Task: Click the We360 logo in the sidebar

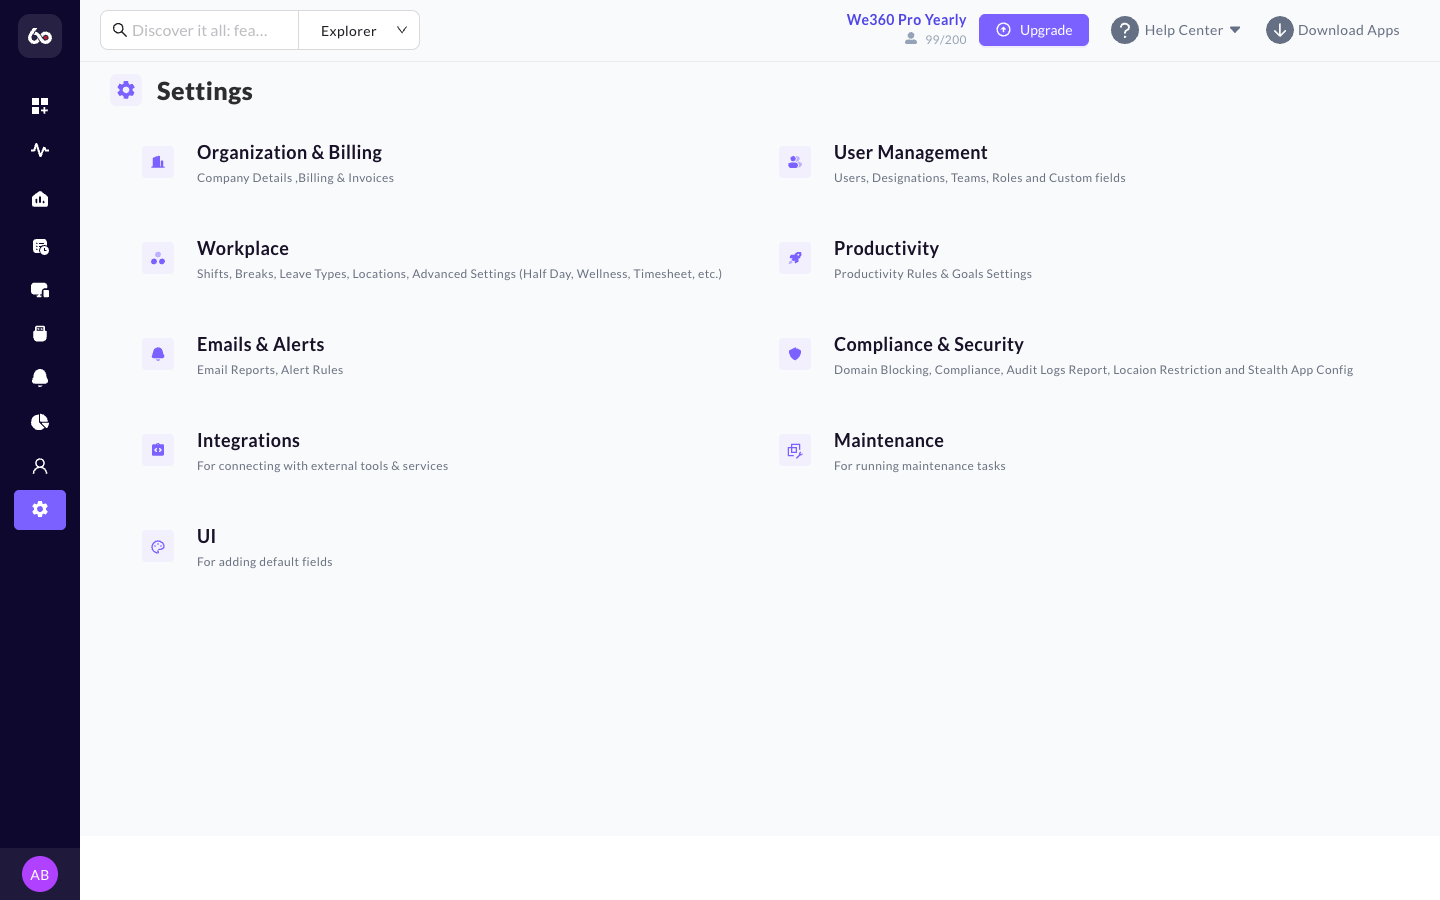Action: (x=40, y=36)
